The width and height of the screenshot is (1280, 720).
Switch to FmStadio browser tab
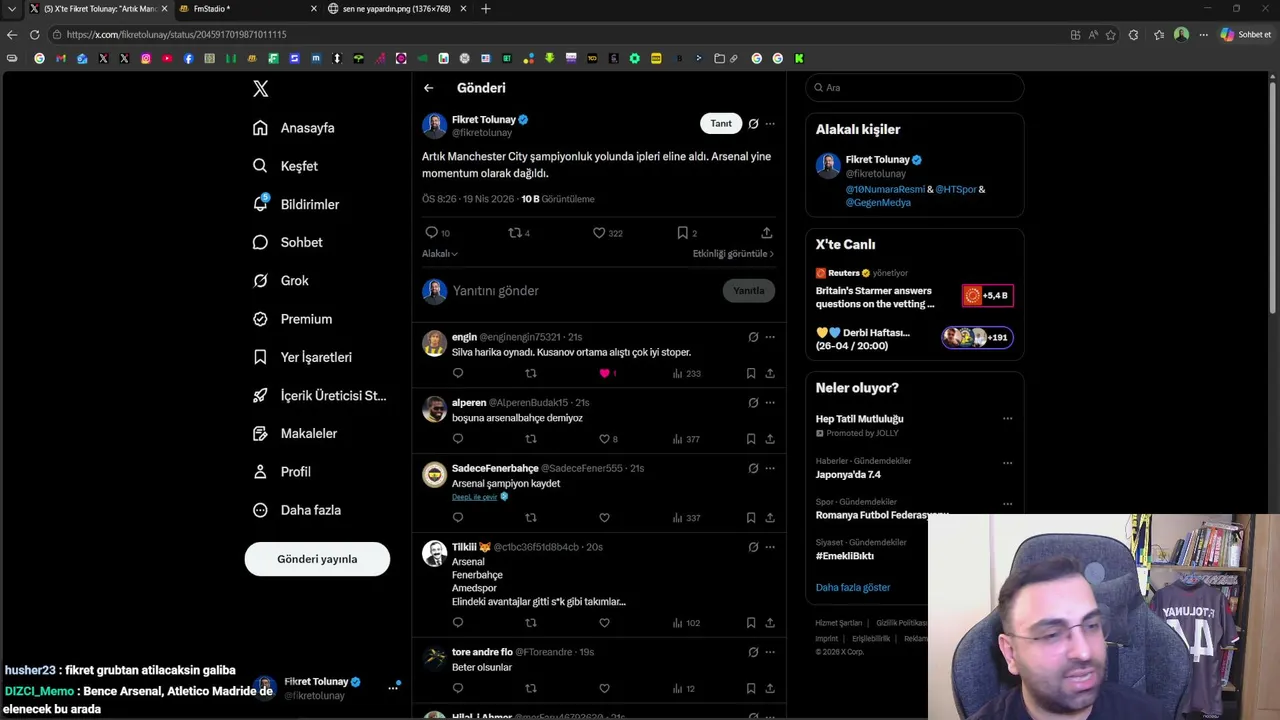point(245,9)
